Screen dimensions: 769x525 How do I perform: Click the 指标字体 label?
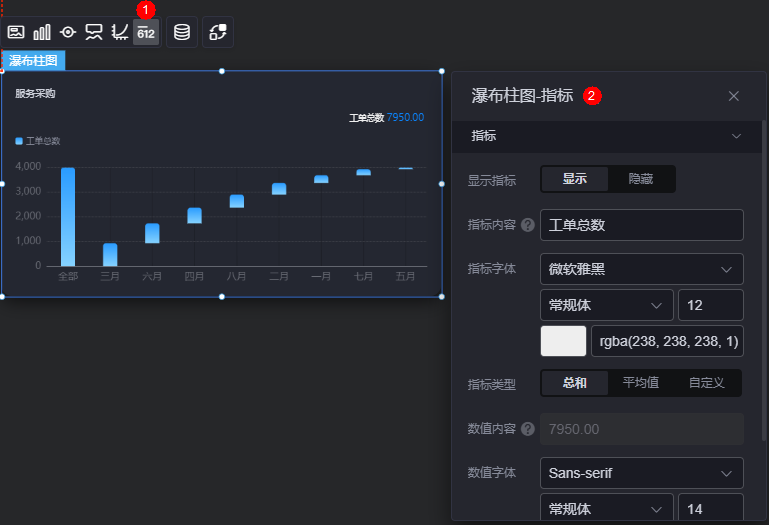(x=491, y=269)
